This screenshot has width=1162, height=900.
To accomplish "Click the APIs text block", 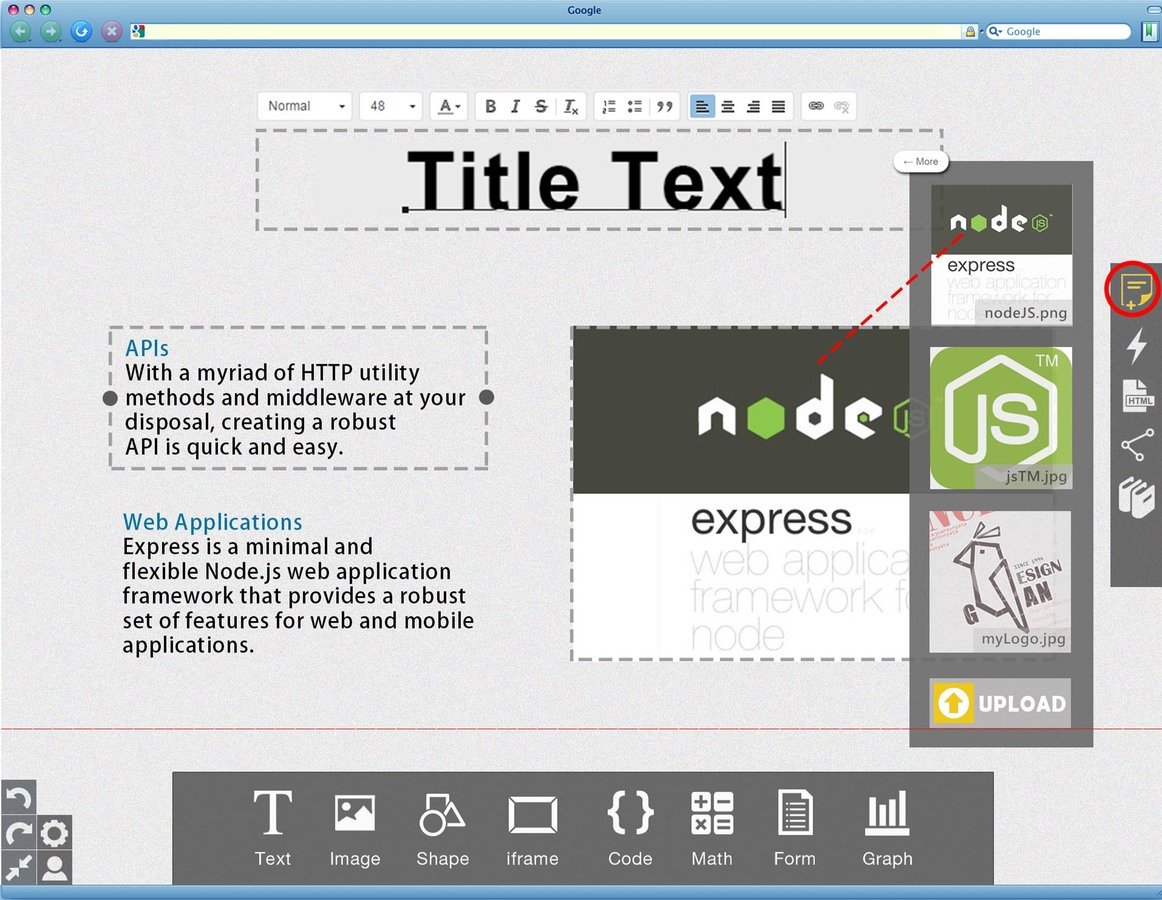I will (x=298, y=397).
